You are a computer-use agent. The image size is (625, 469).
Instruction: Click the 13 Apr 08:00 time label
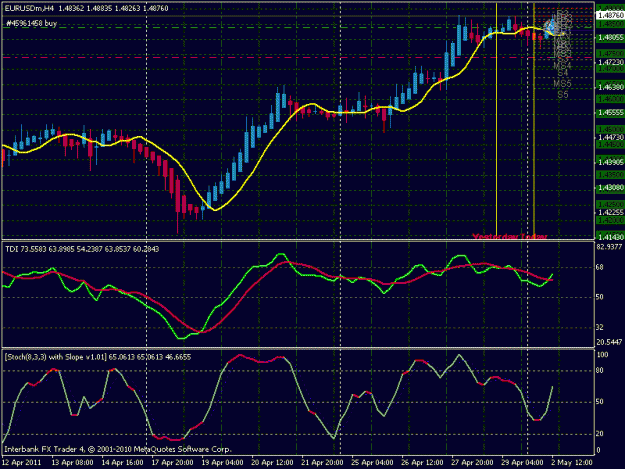pos(72,463)
